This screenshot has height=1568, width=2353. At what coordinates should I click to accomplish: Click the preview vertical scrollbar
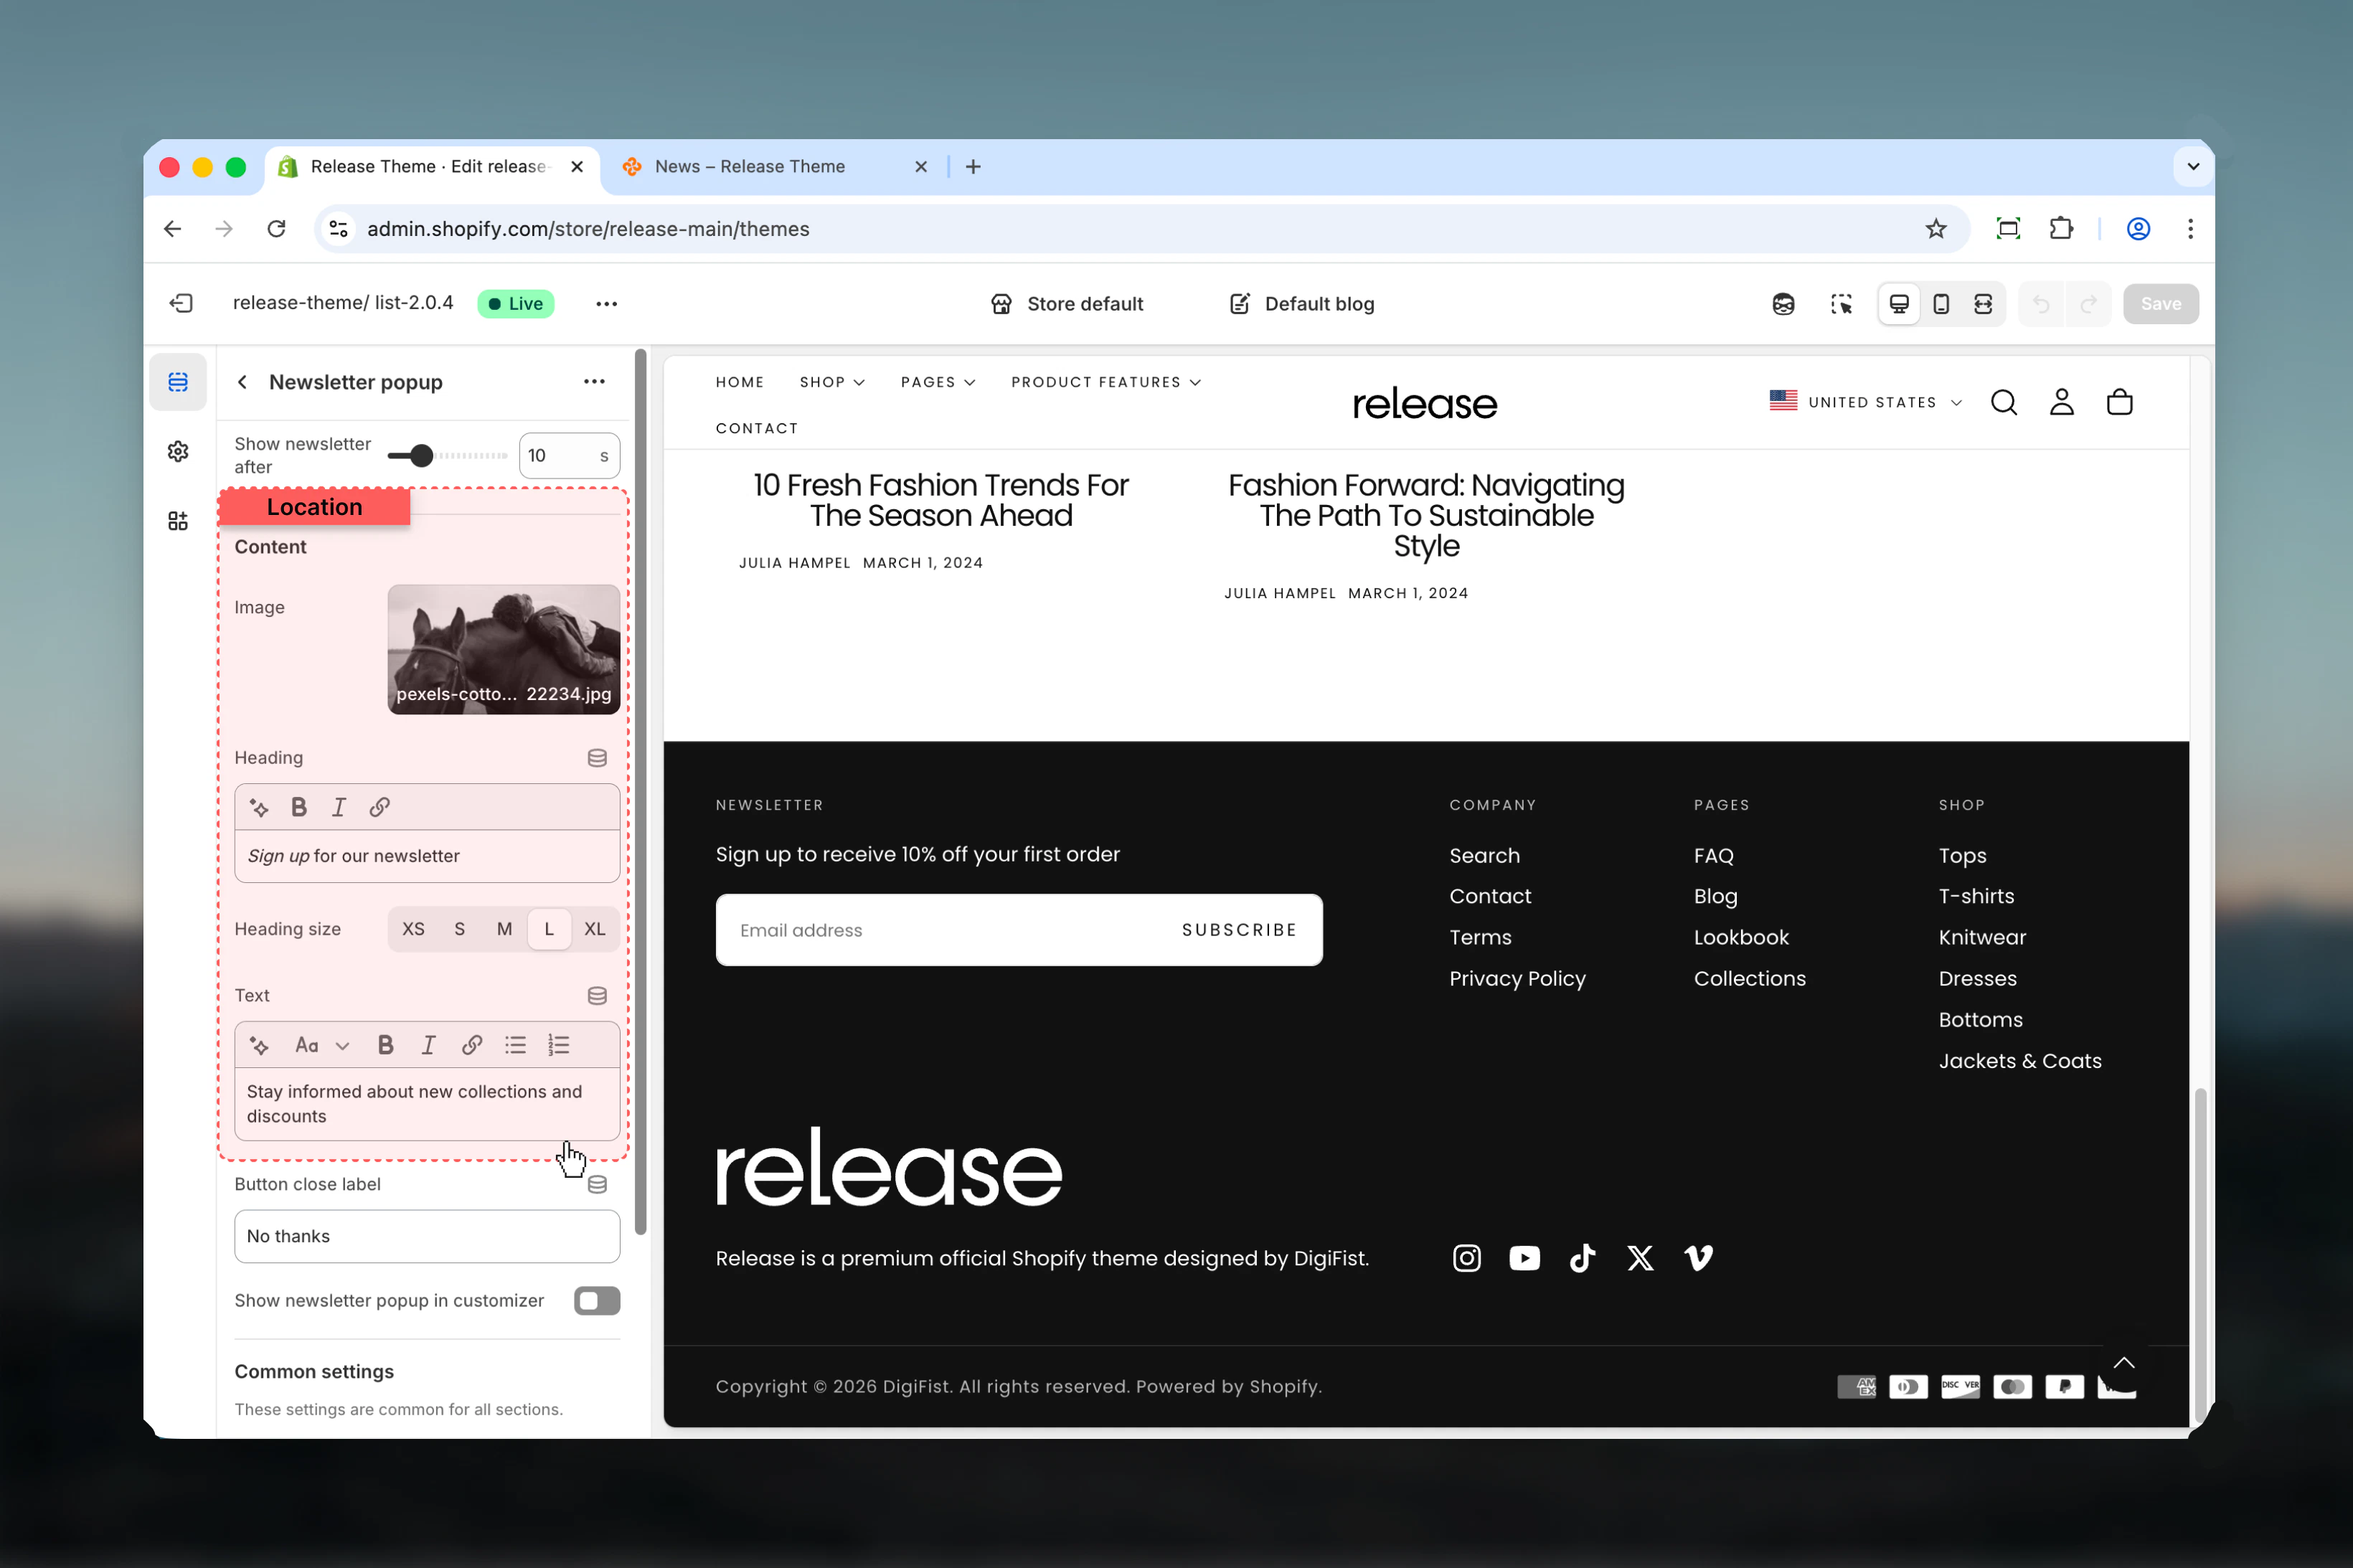(x=2200, y=1255)
